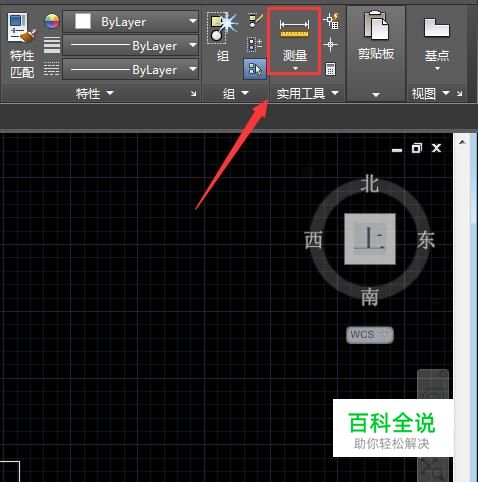This screenshot has width=478, height=482.
Task: Click the object color wheel icon
Action: [52, 22]
